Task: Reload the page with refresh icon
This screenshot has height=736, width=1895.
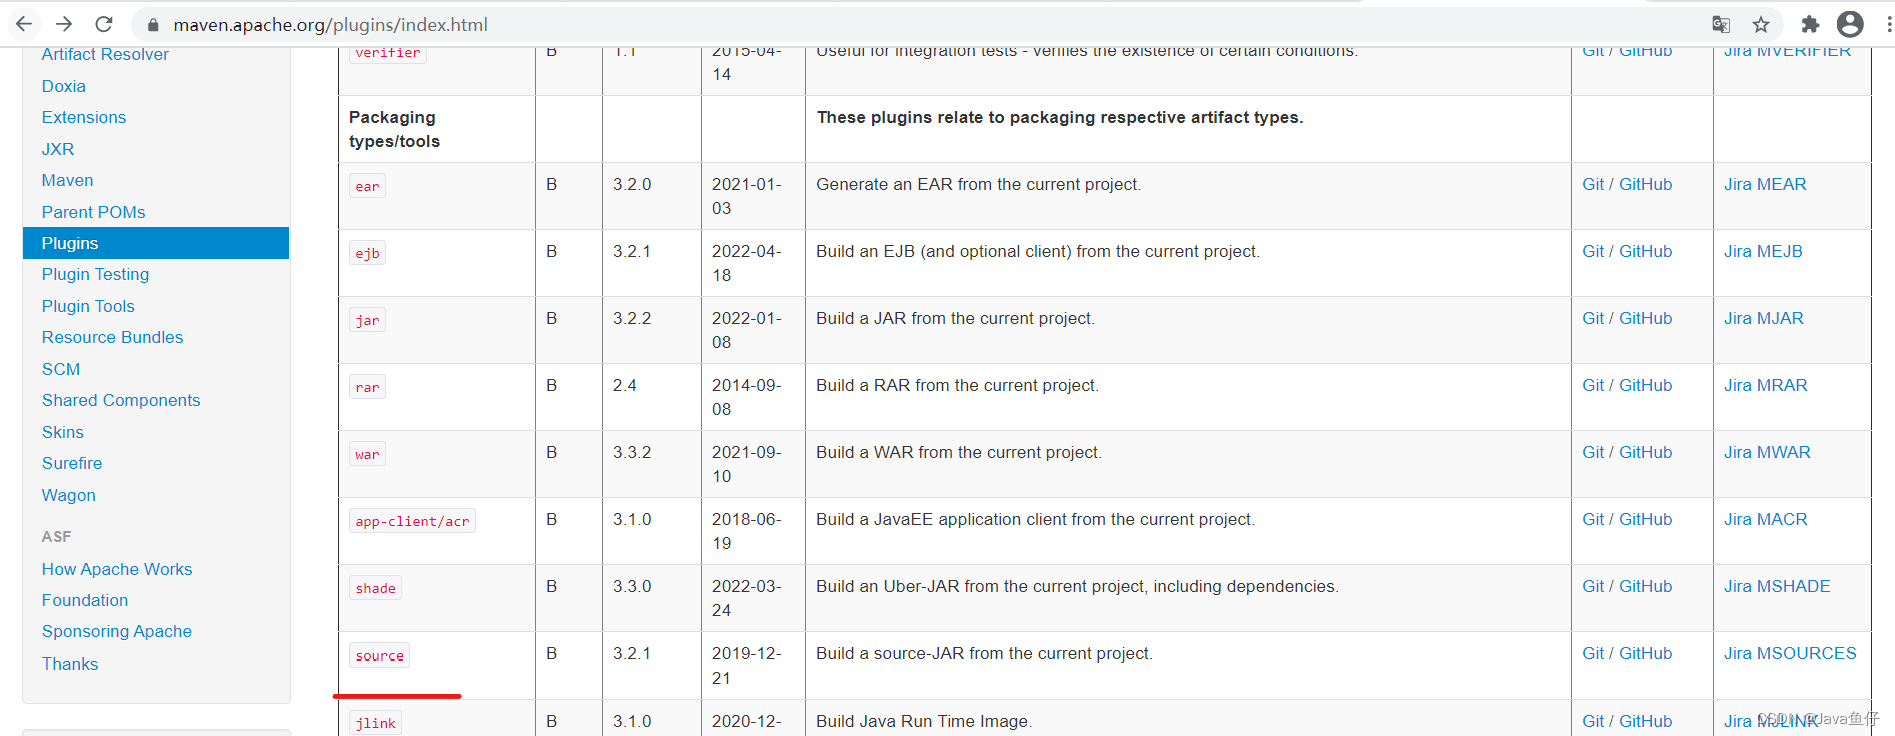Action: coord(104,24)
